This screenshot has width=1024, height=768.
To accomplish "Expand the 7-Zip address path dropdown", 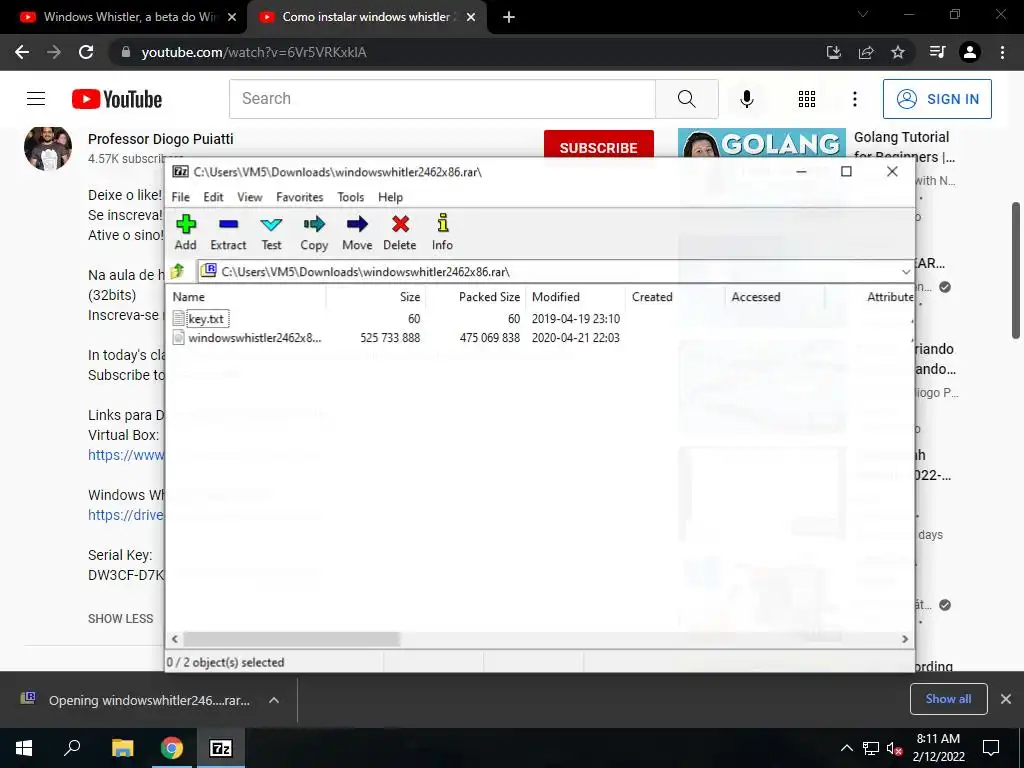I will (906, 272).
